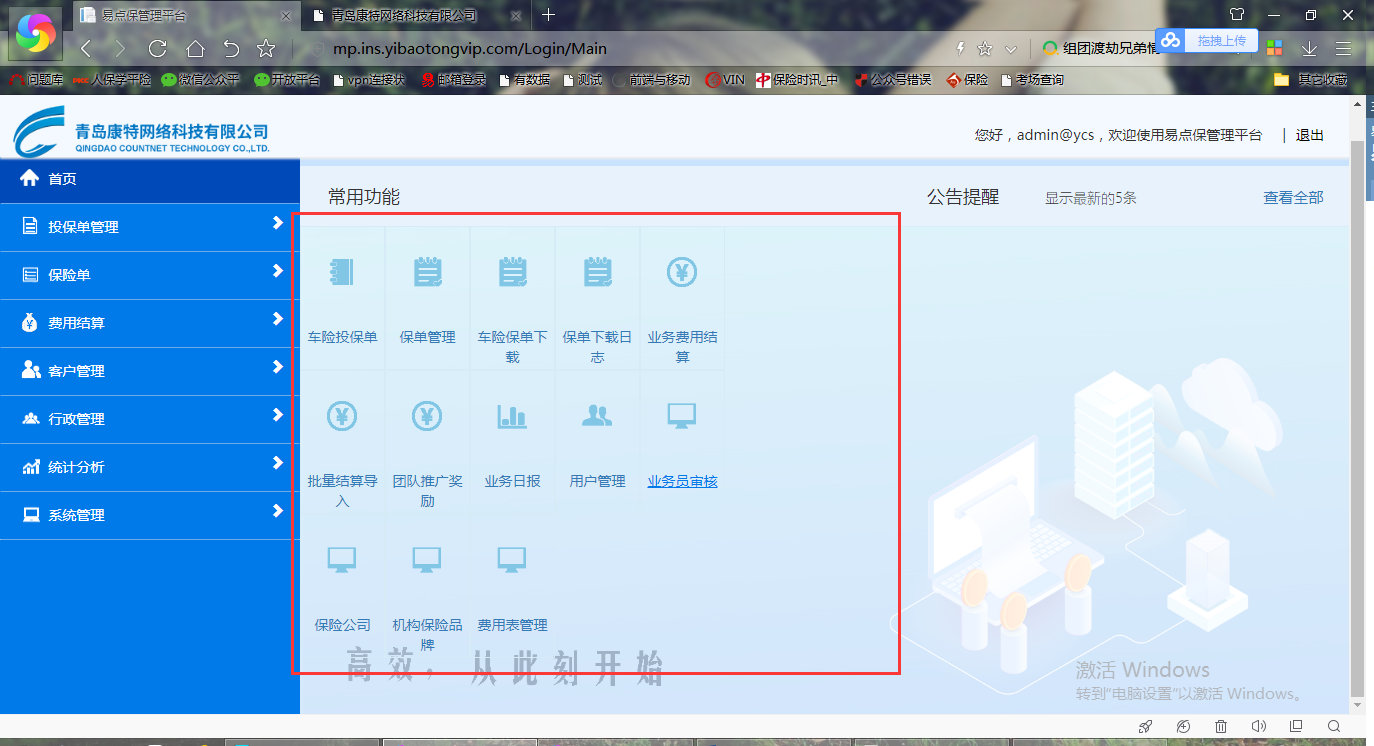1374x746 pixels.
Task: Click the 退出 logout link
Action: coord(1310,135)
